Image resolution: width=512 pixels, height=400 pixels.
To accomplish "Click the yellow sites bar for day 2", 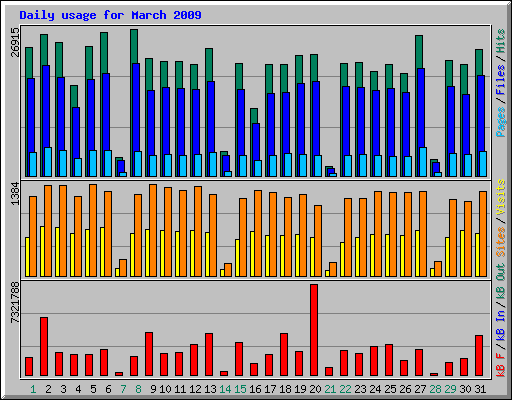I will click(42, 251).
